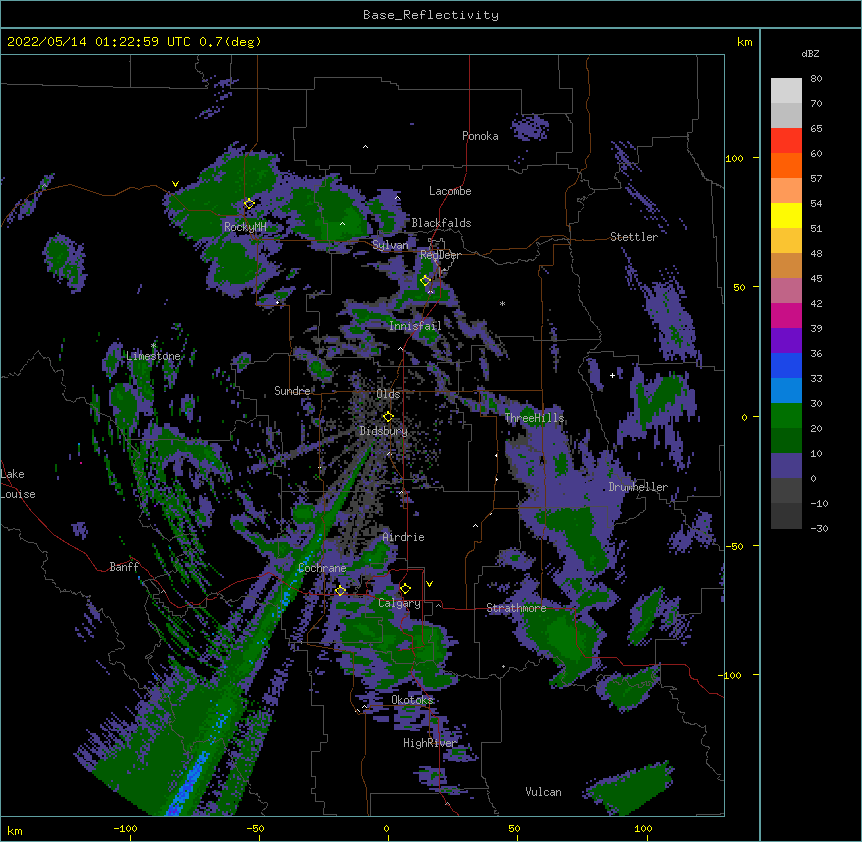Click the yellow diamond marker below Cochrane
The image size is (862, 842).
point(340,590)
